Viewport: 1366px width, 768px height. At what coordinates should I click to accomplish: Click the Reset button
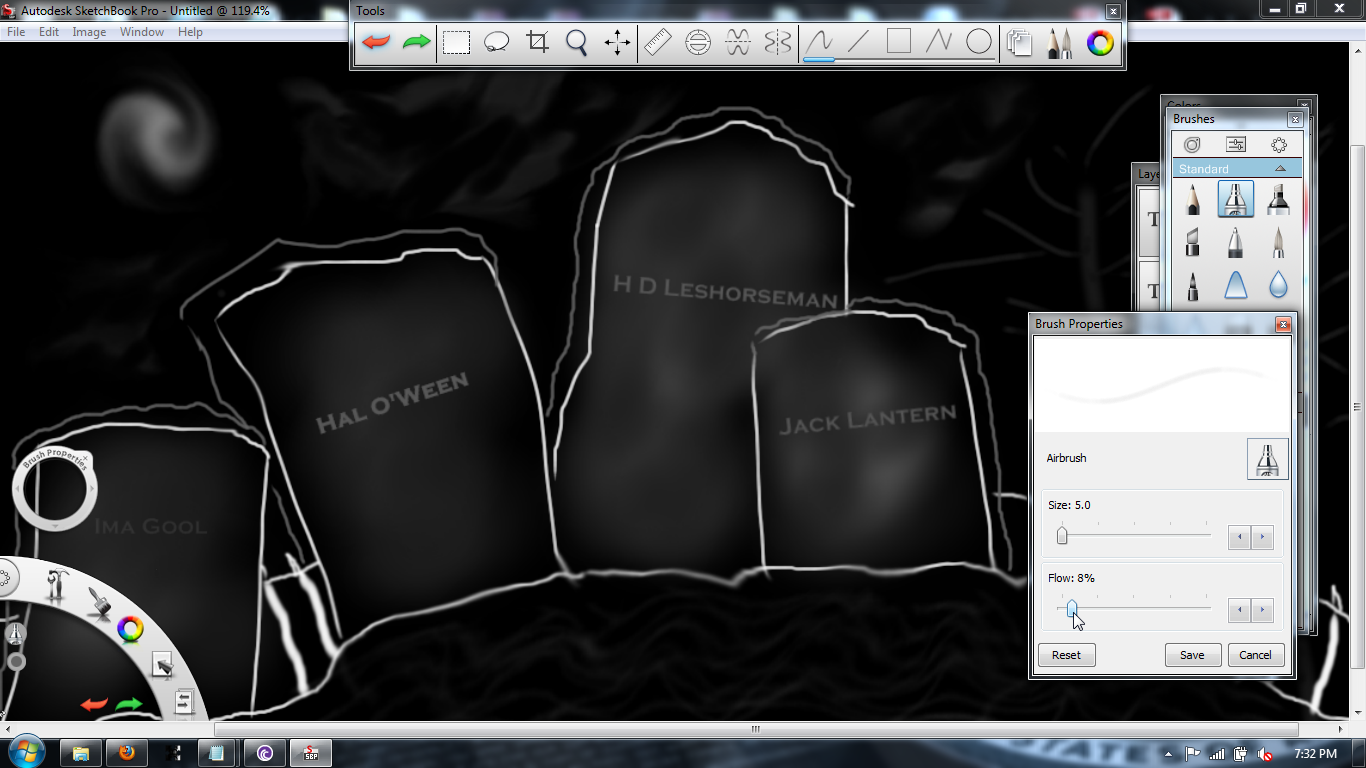click(x=1066, y=655)
